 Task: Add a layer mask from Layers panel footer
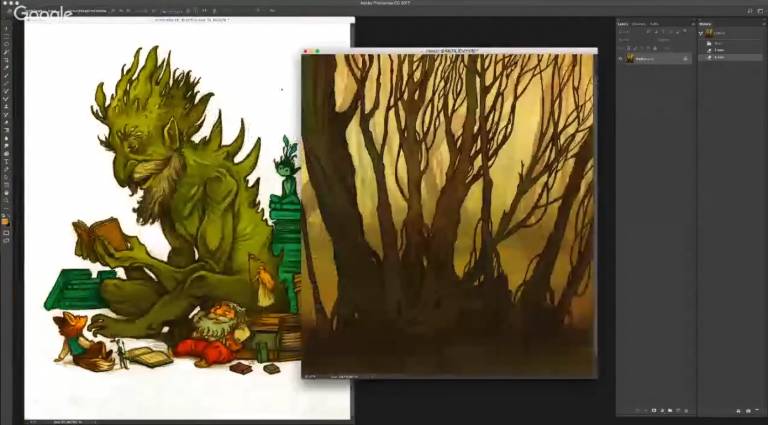point(653,411)
